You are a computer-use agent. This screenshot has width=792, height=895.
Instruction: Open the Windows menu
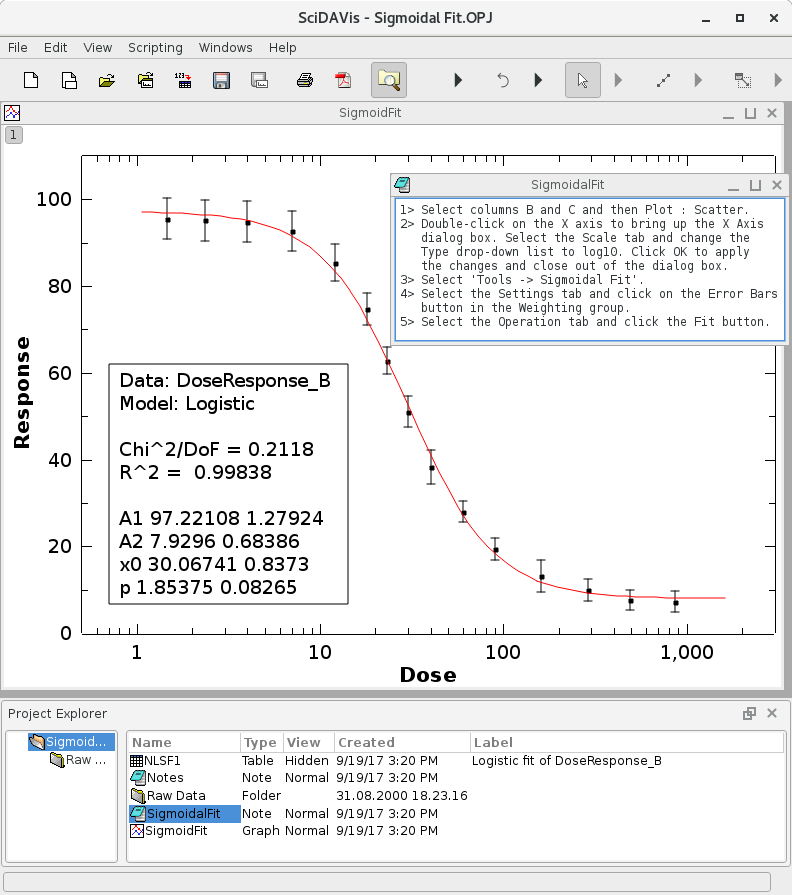pyautogui.click(x=225, y=47)
